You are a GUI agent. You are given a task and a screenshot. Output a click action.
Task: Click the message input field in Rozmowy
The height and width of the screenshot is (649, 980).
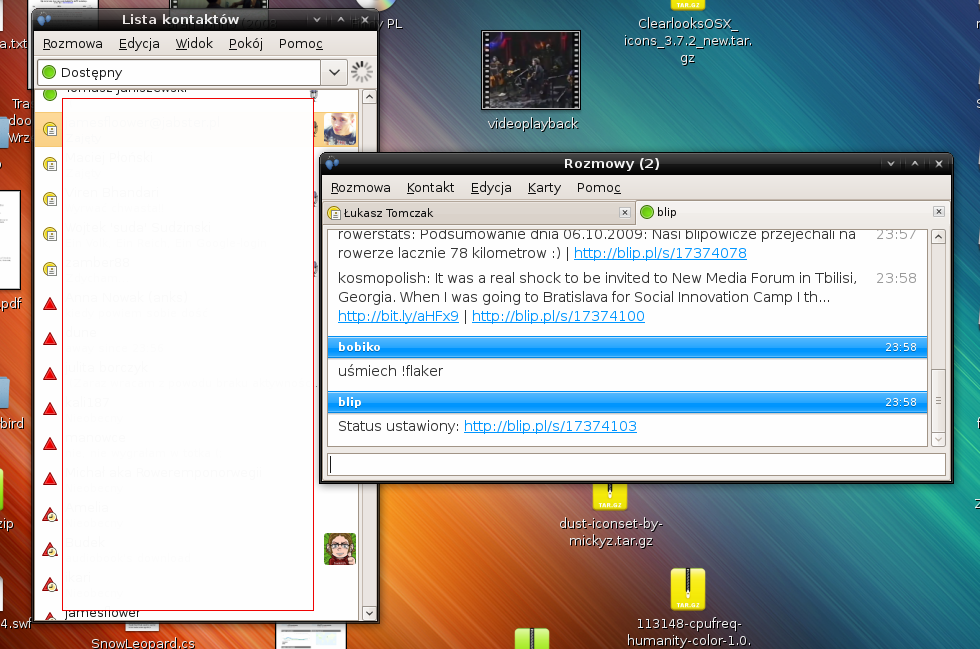(x=636, y=464)
